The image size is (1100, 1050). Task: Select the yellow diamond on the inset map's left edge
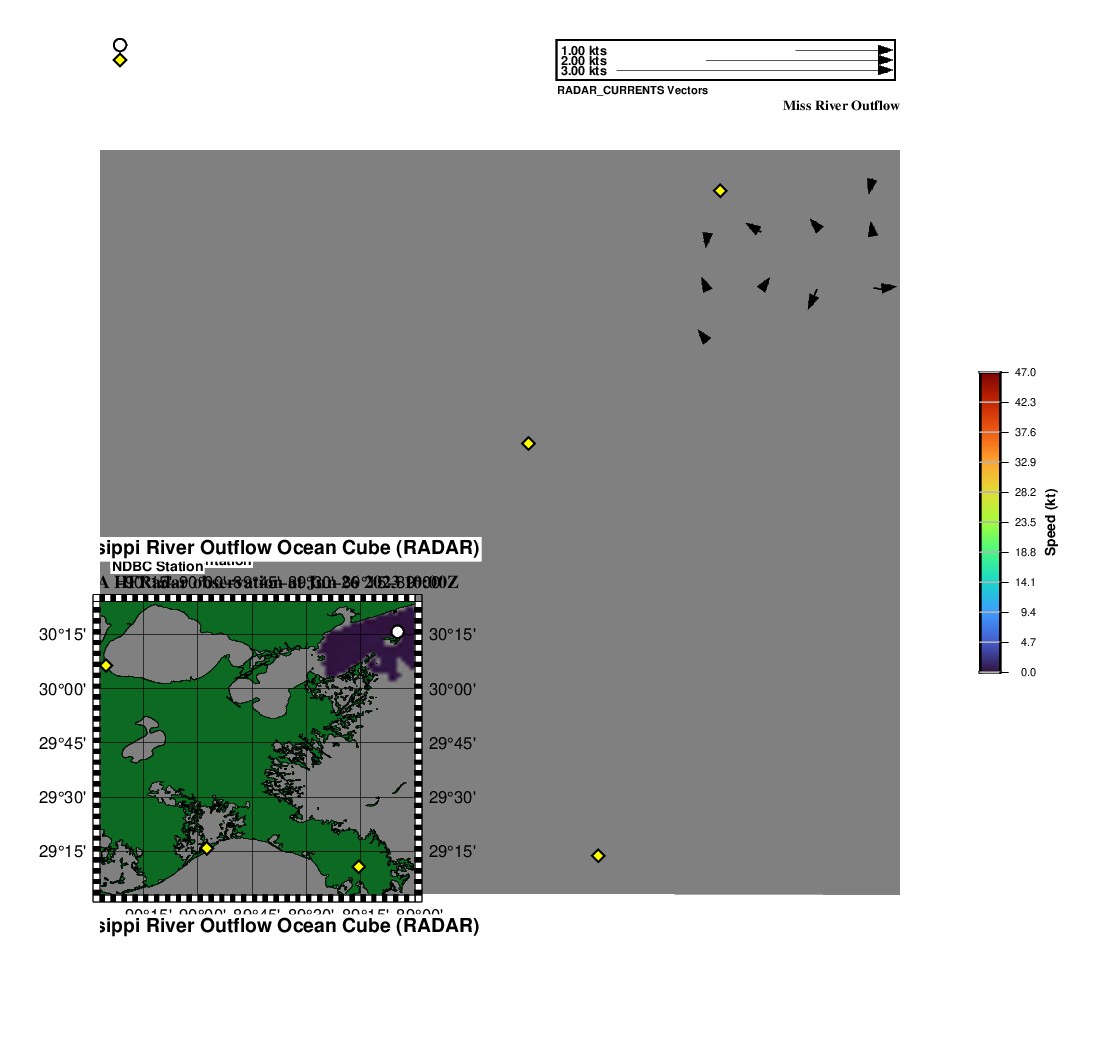[x=106, y=665]
